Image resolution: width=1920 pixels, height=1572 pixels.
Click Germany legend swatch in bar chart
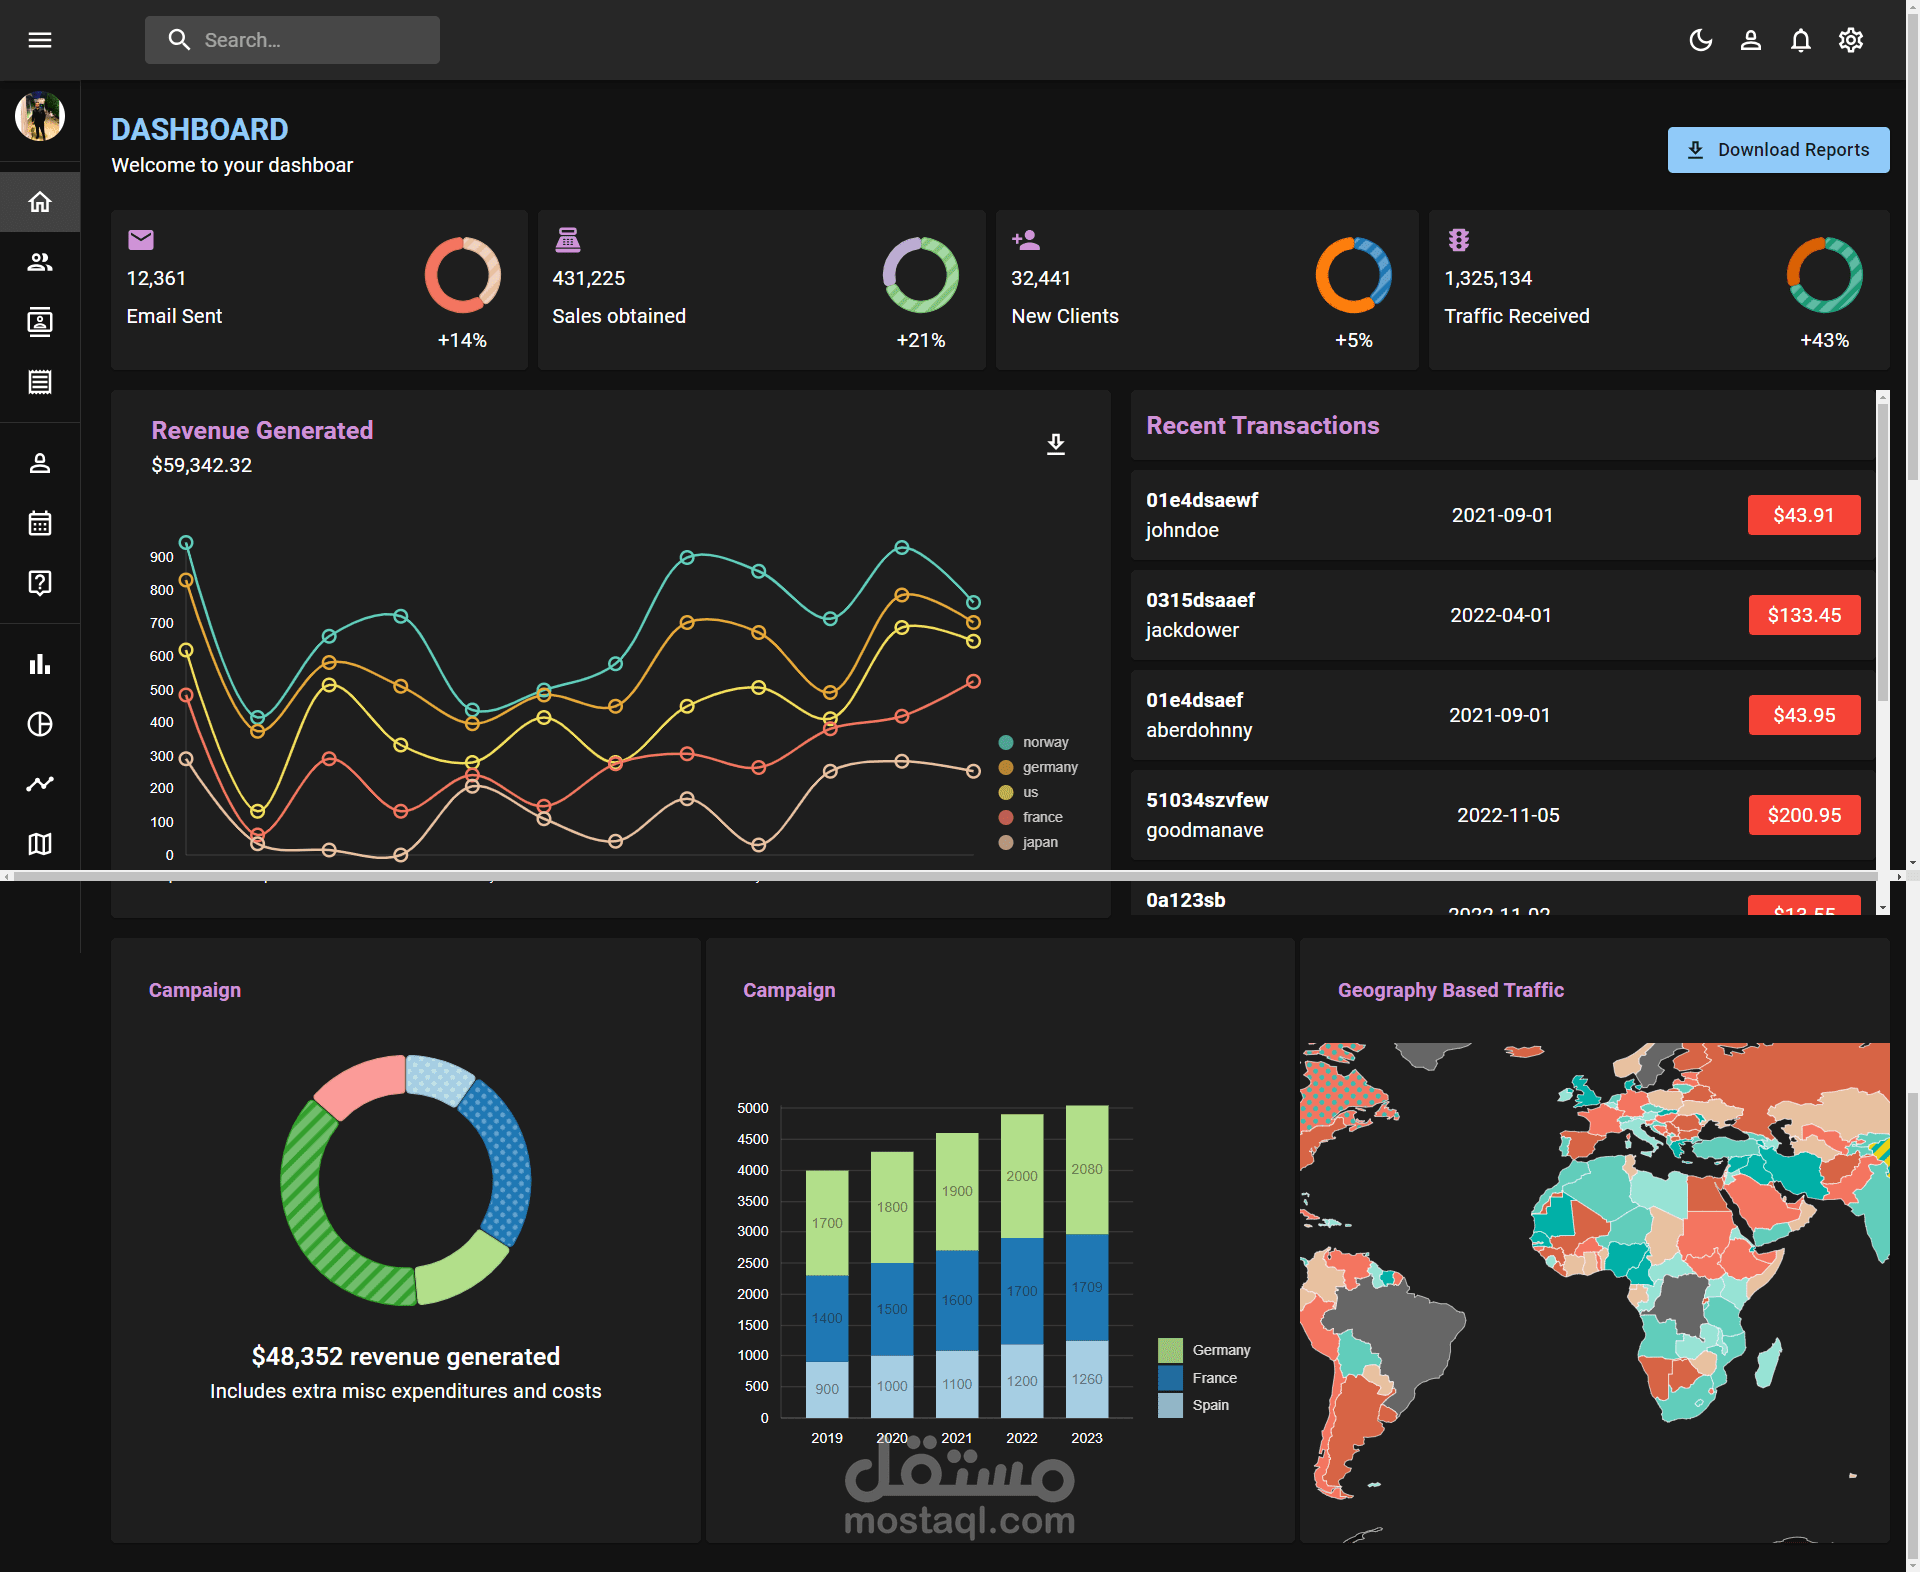1170,1350
